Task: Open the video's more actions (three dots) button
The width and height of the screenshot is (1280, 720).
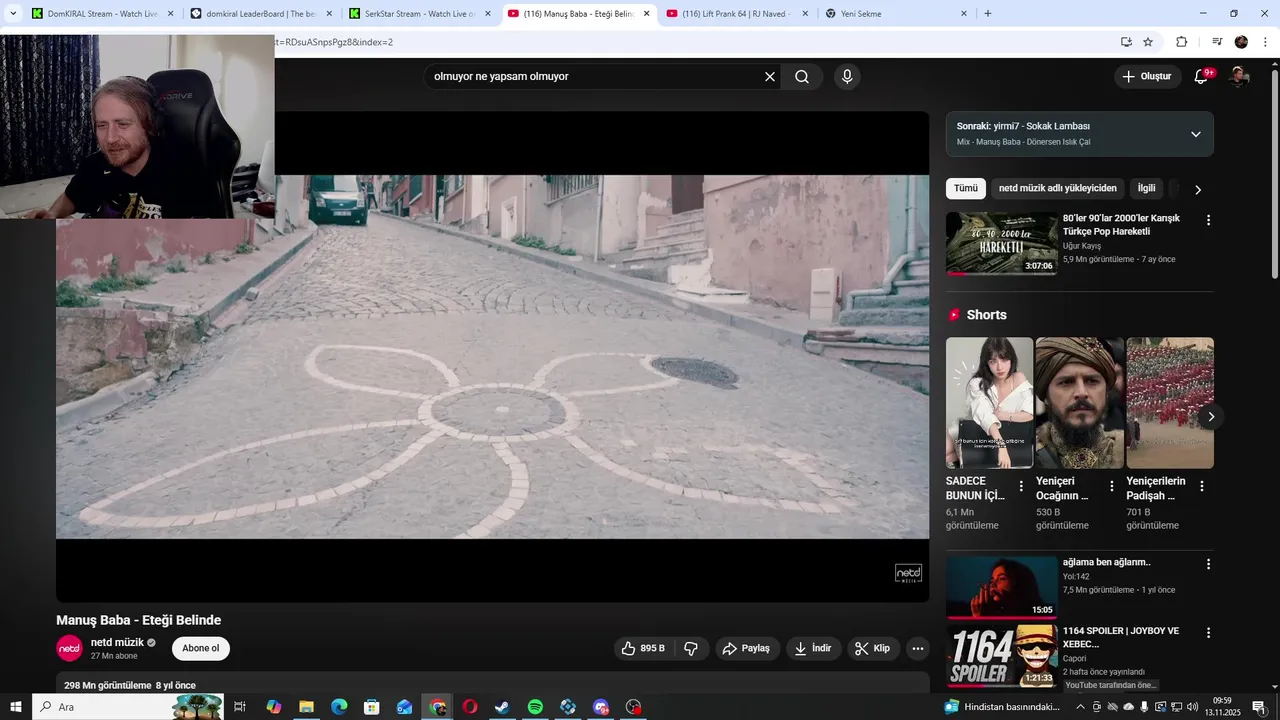Action: (x=918, y=648)
